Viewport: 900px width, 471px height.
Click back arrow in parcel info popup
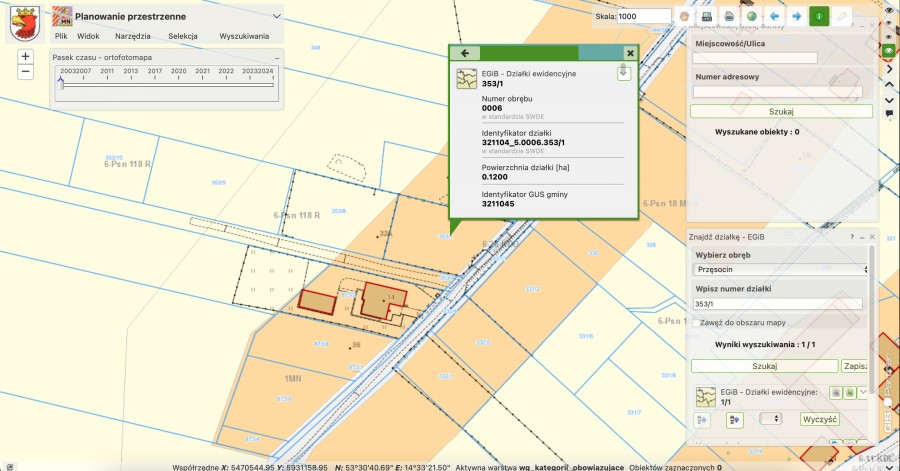464,53
